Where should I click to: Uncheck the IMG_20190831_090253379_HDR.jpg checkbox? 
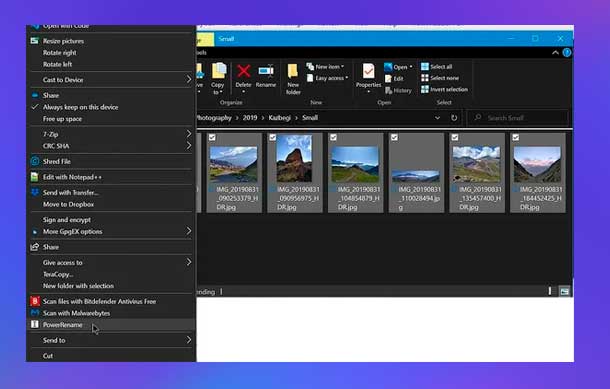point(212,137)
